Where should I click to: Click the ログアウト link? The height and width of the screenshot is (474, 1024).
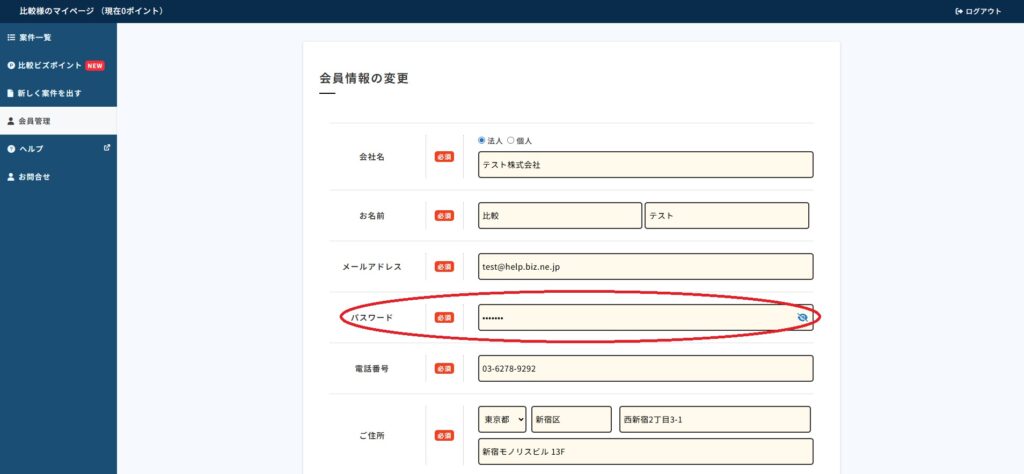coord(983,11)
